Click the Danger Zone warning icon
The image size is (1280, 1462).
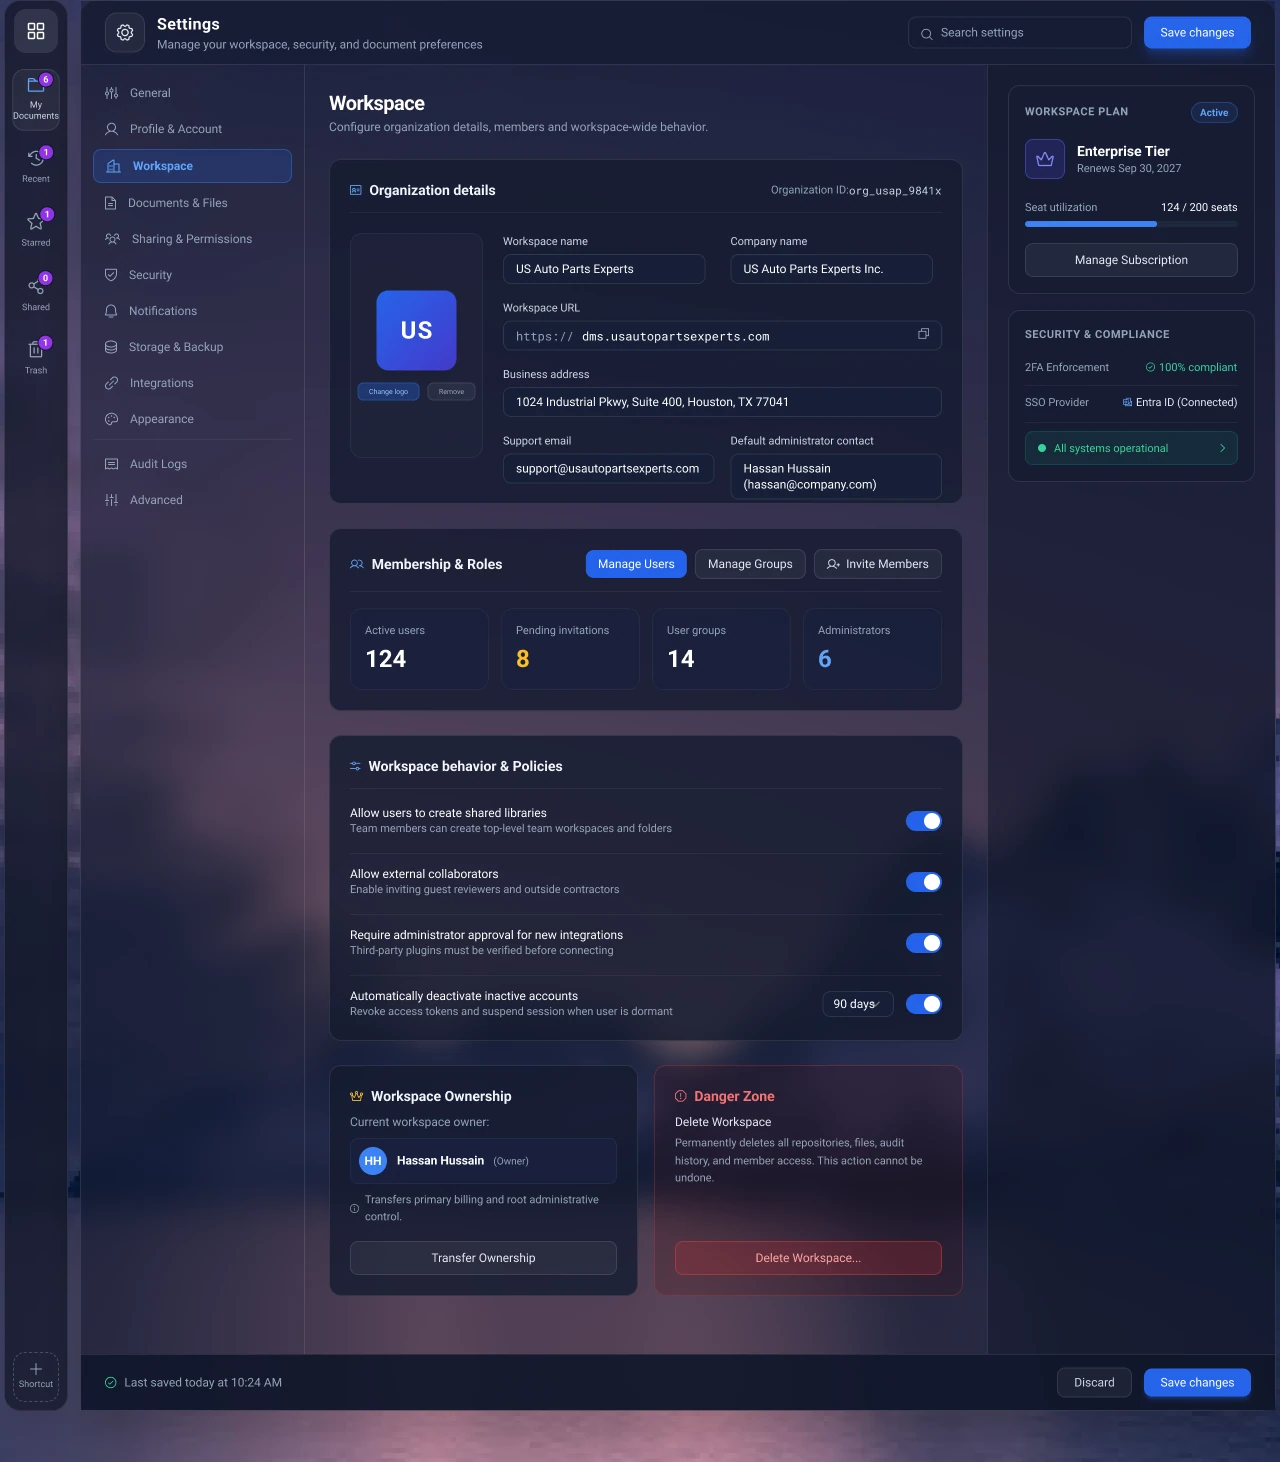(x=681, y=1096)
